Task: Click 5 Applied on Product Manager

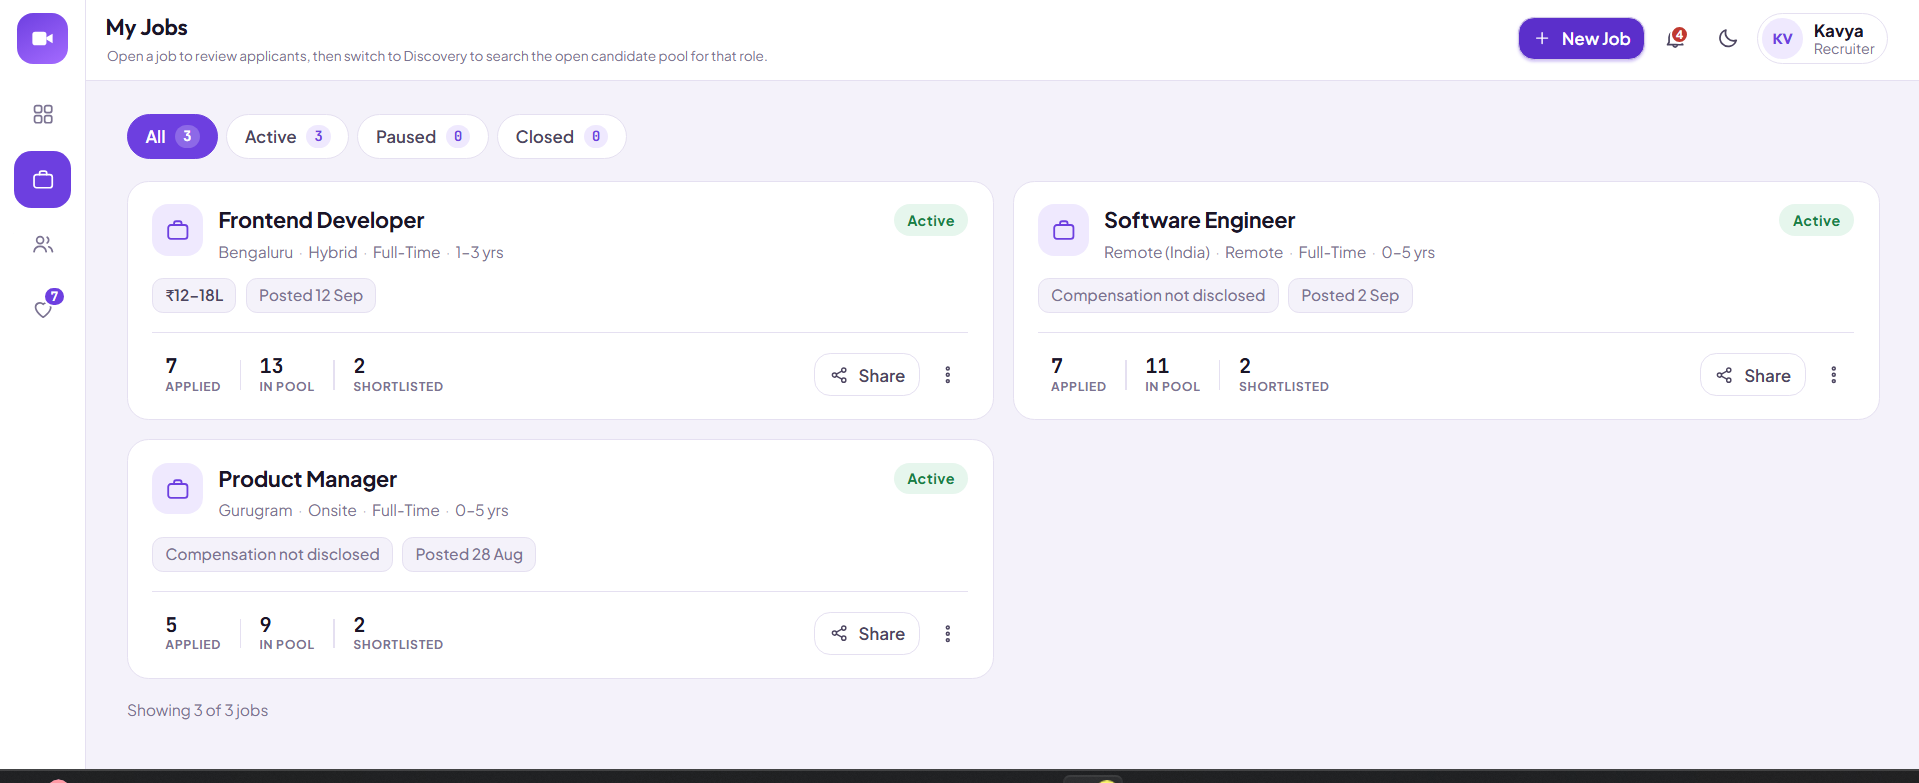Action: 193,634
